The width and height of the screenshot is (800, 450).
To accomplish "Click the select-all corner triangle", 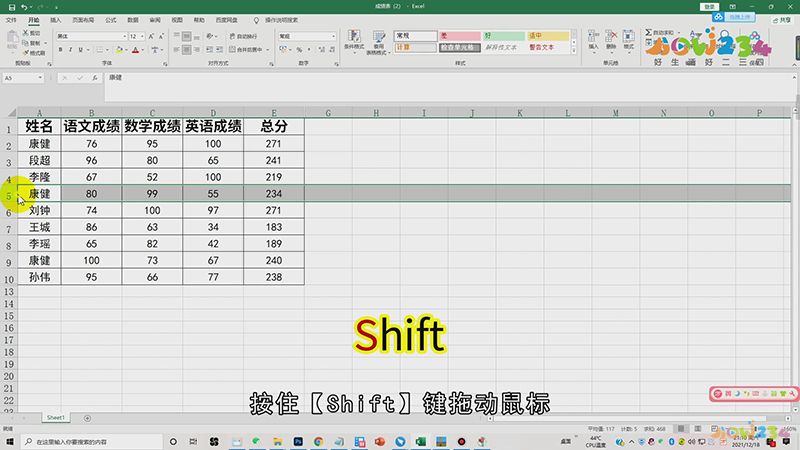I will pyautogui.click(x=12, y=112).
